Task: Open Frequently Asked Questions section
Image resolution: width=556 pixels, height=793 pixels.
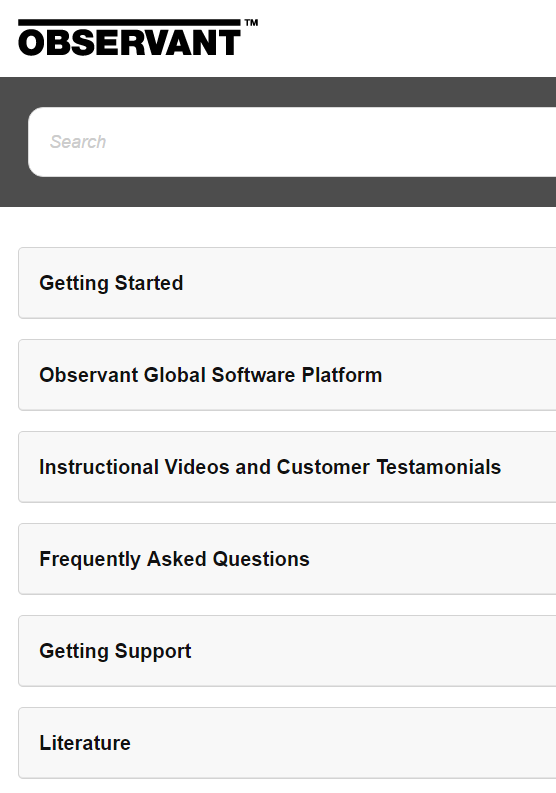Action: [x=287, y=559]
